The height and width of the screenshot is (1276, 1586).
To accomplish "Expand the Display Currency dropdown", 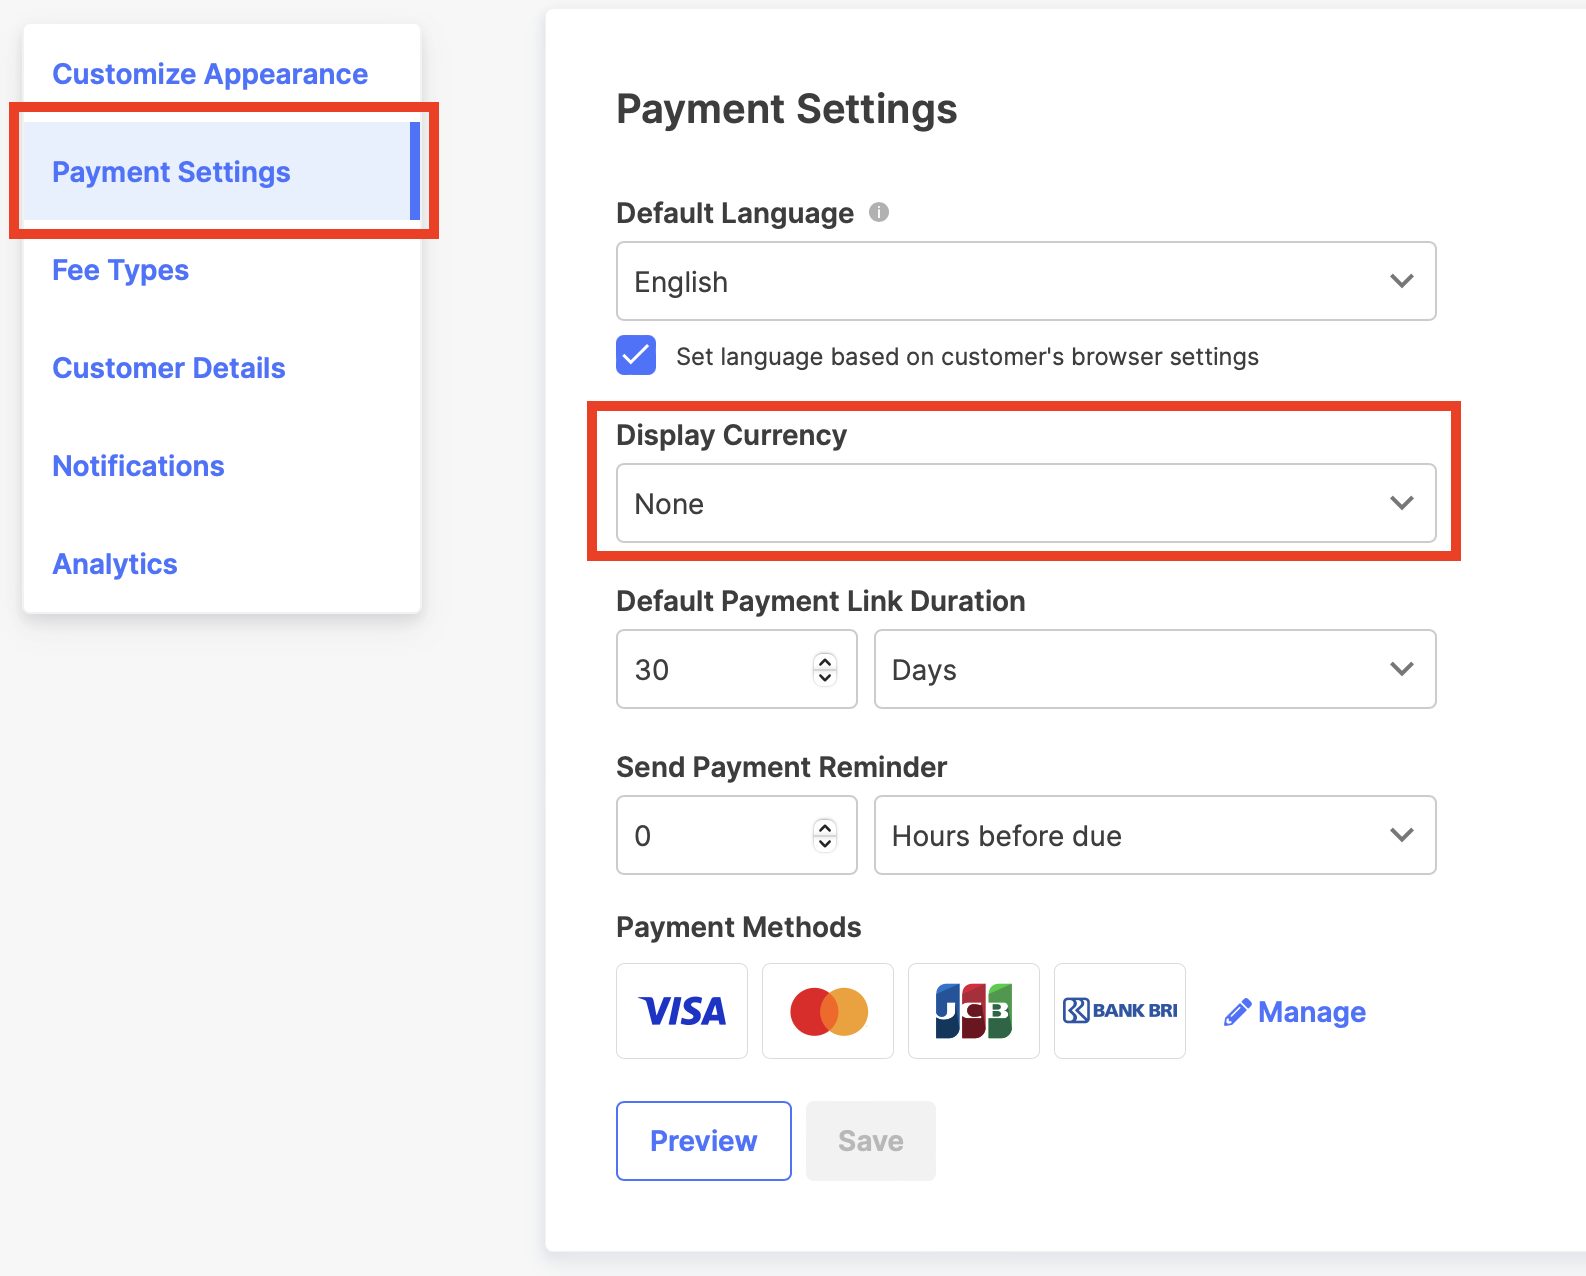I will [1026, 503].
